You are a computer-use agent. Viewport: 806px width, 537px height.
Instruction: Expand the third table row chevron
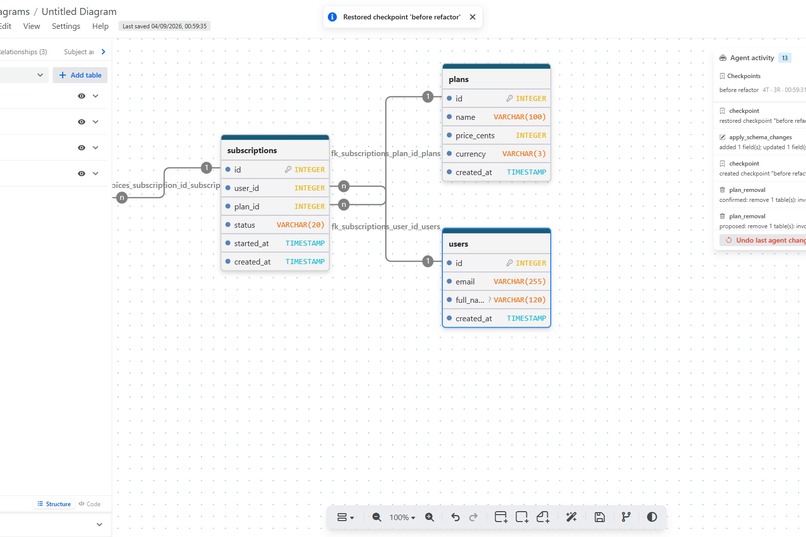click(96, 147)
